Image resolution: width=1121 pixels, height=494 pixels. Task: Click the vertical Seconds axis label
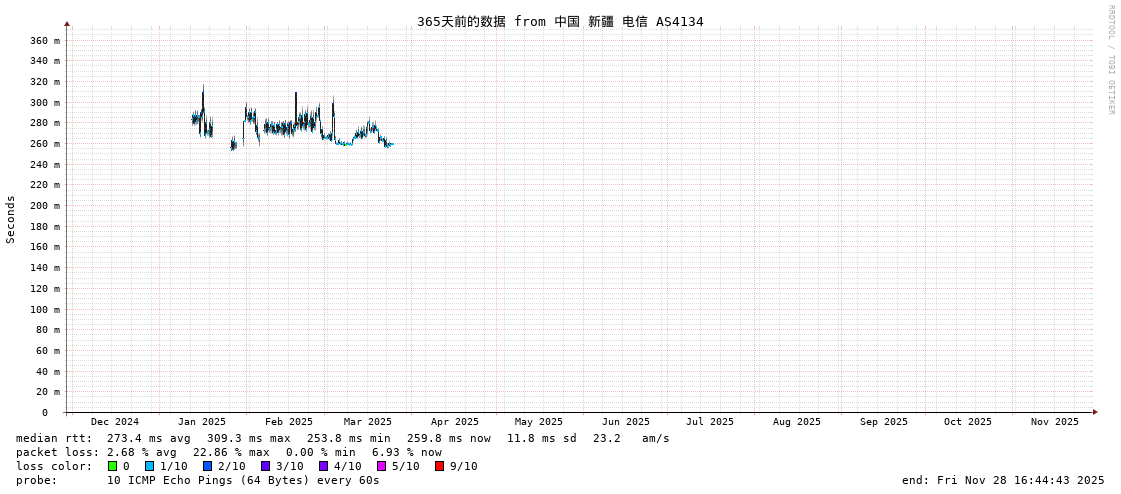coord(11,219)
